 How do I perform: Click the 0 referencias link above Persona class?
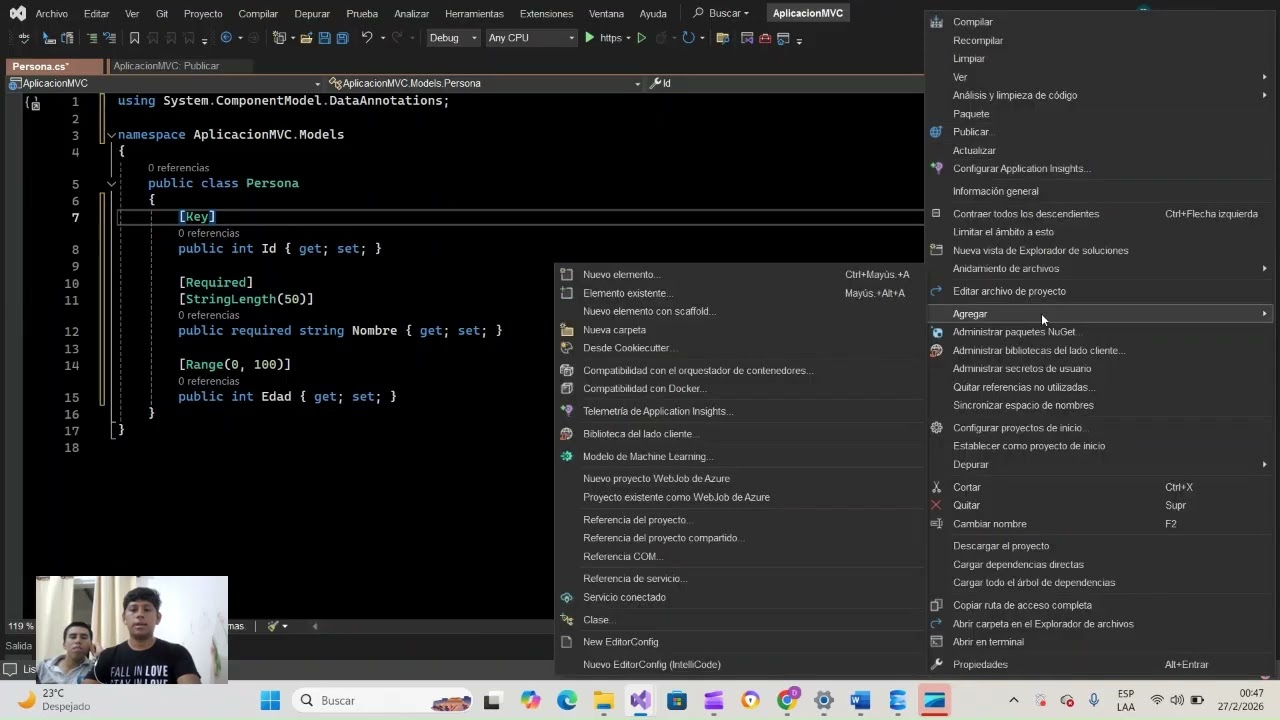[178, 168]
